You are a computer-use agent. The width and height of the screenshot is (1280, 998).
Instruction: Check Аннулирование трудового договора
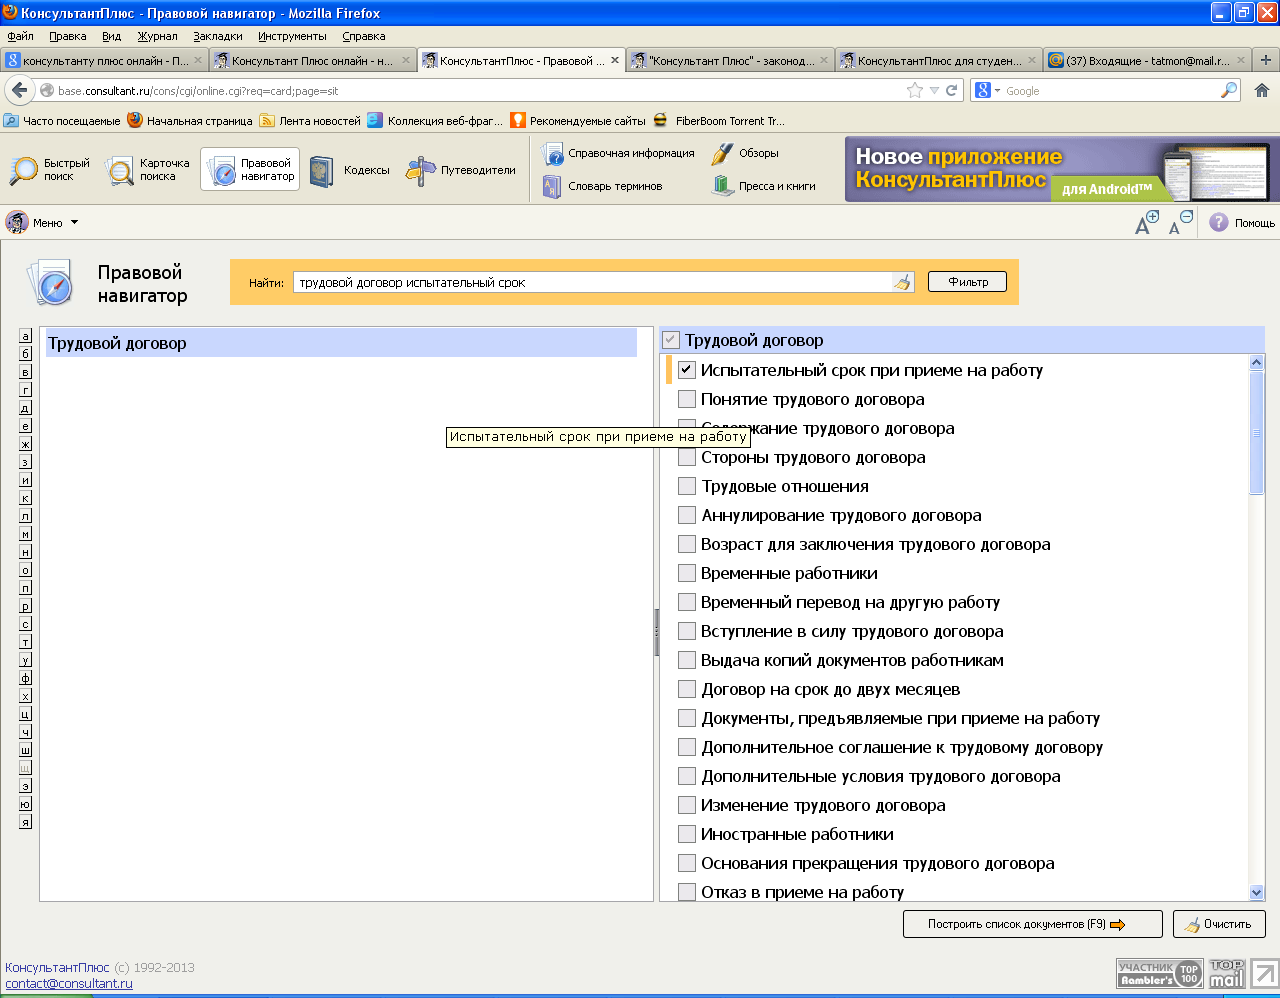pos(687,515)
